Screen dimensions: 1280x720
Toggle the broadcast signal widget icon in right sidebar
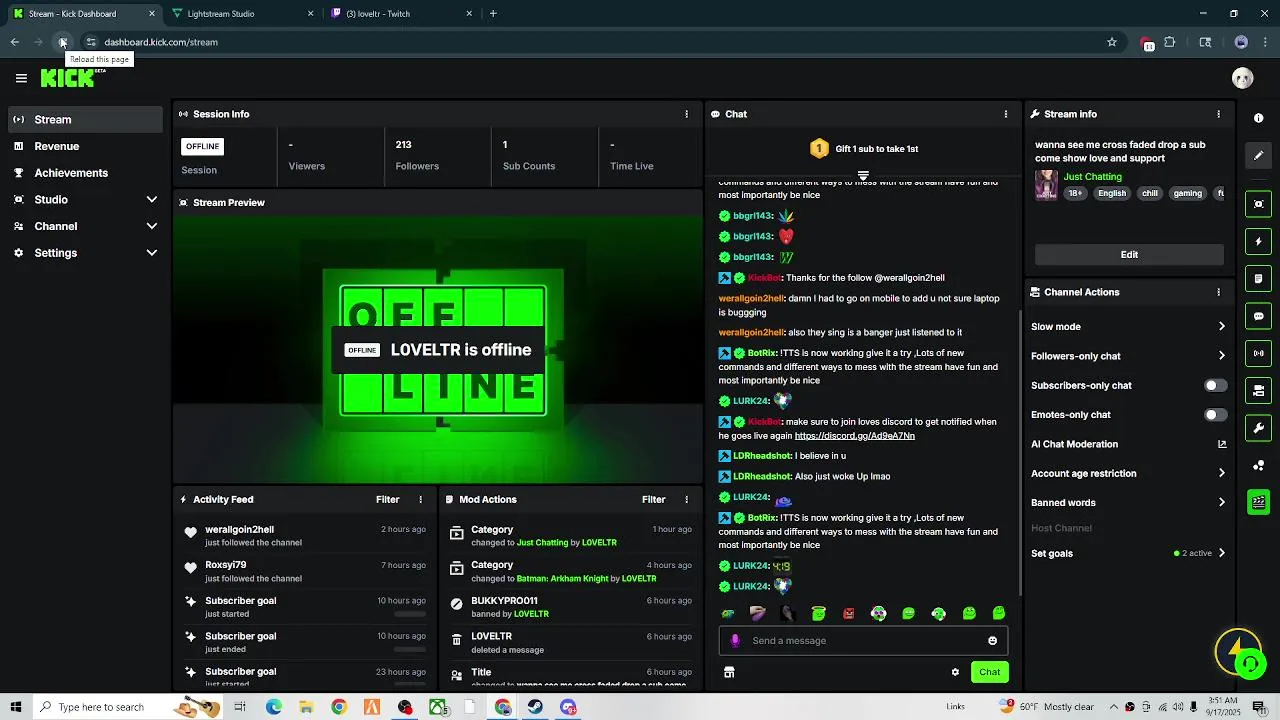(x=1258, y=353)
